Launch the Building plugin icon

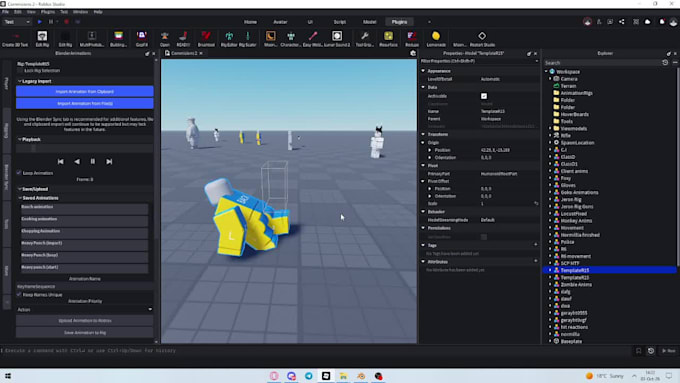tap(118, 39)
